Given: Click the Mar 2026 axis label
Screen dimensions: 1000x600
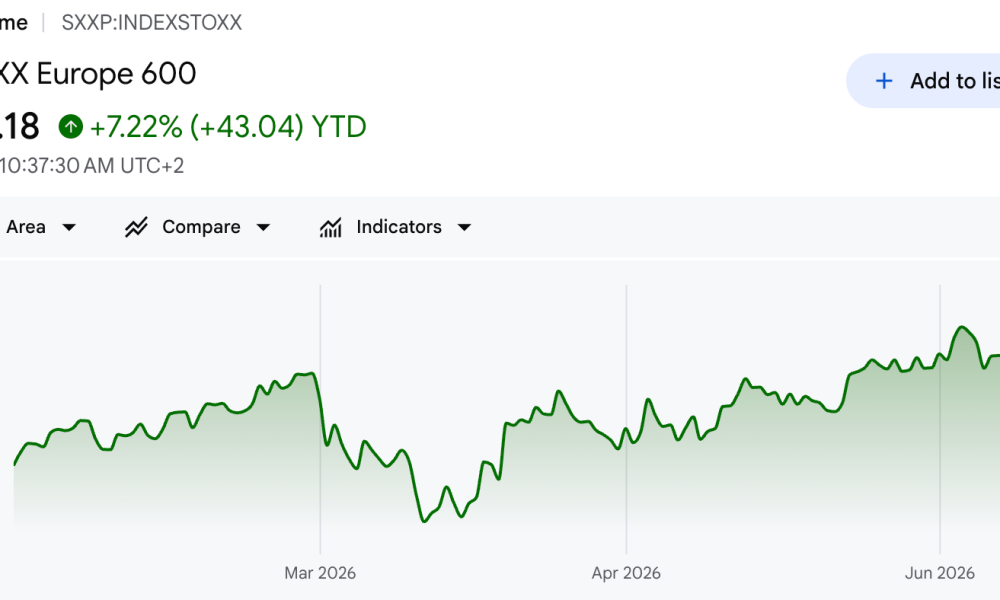Looking at the screenshot, I should (x=320, y=573).
